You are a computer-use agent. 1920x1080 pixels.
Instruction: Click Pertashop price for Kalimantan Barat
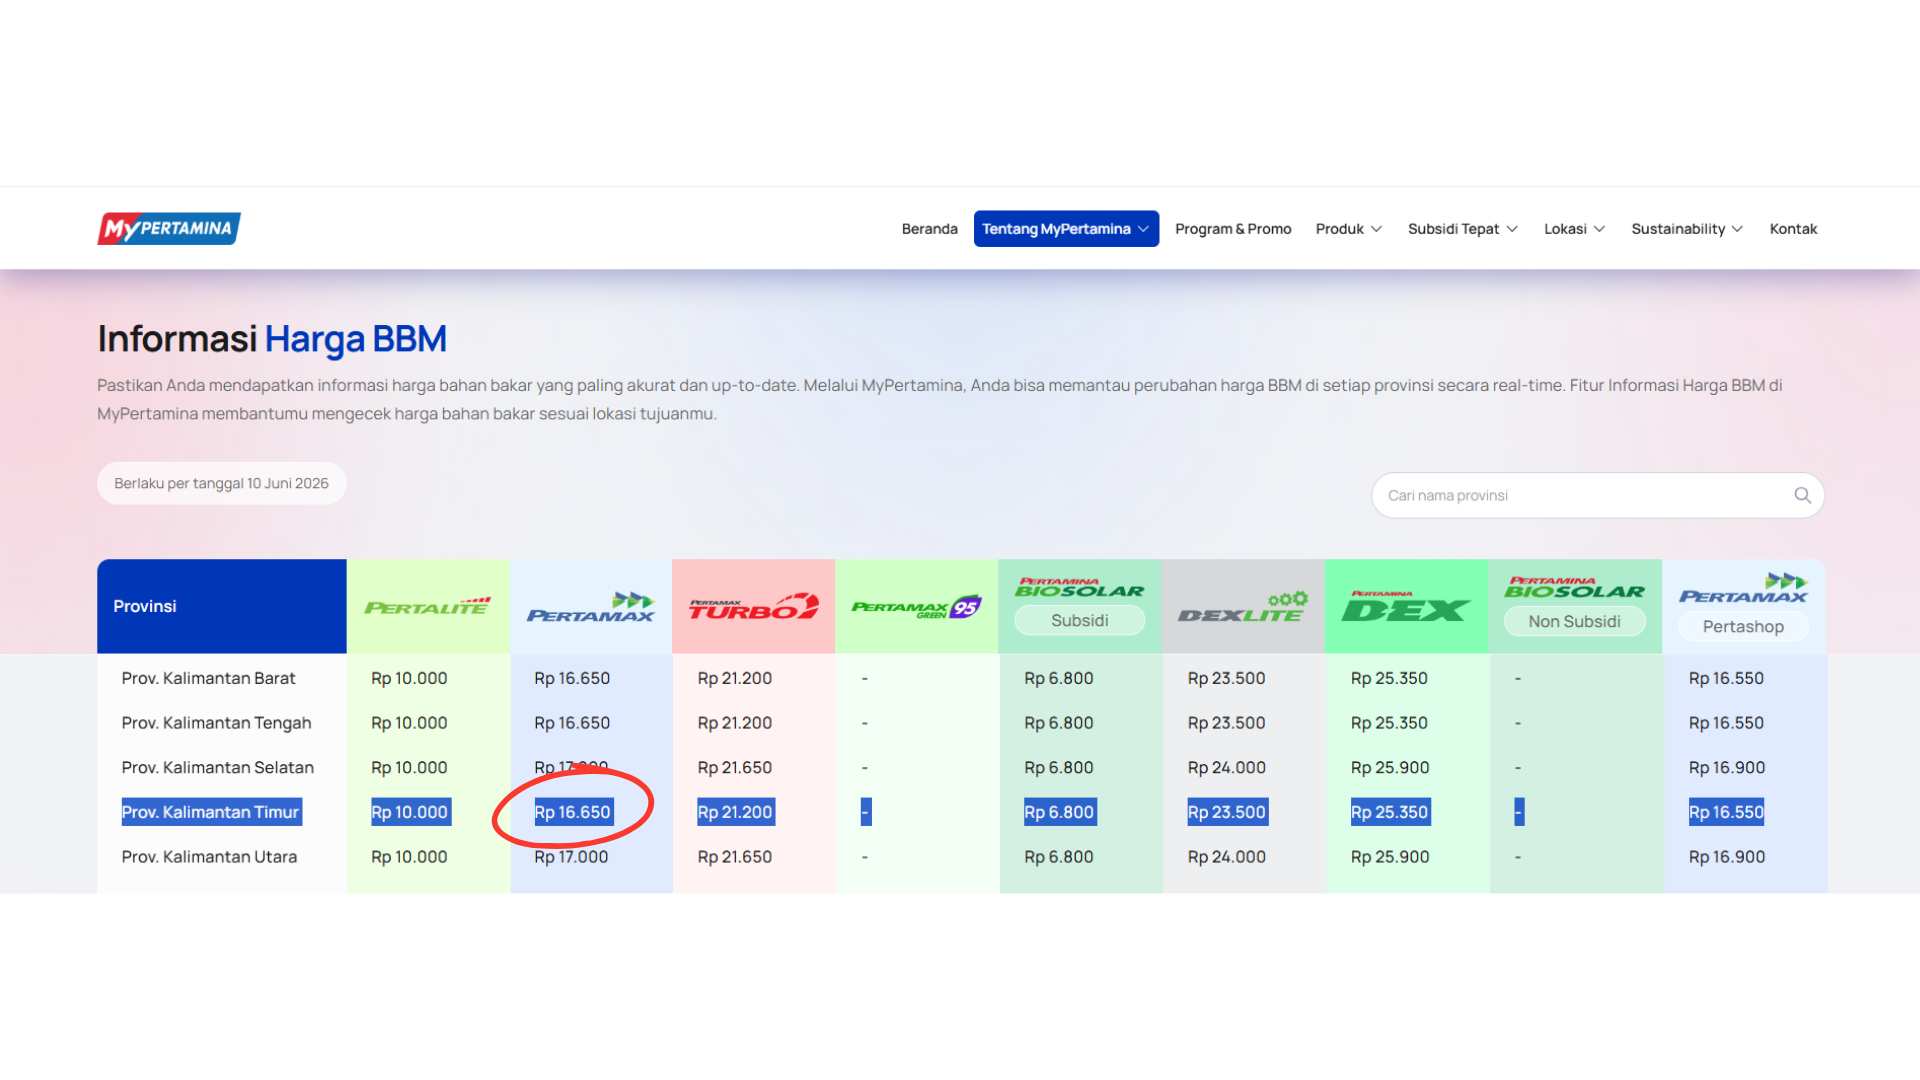[1727, 678]
